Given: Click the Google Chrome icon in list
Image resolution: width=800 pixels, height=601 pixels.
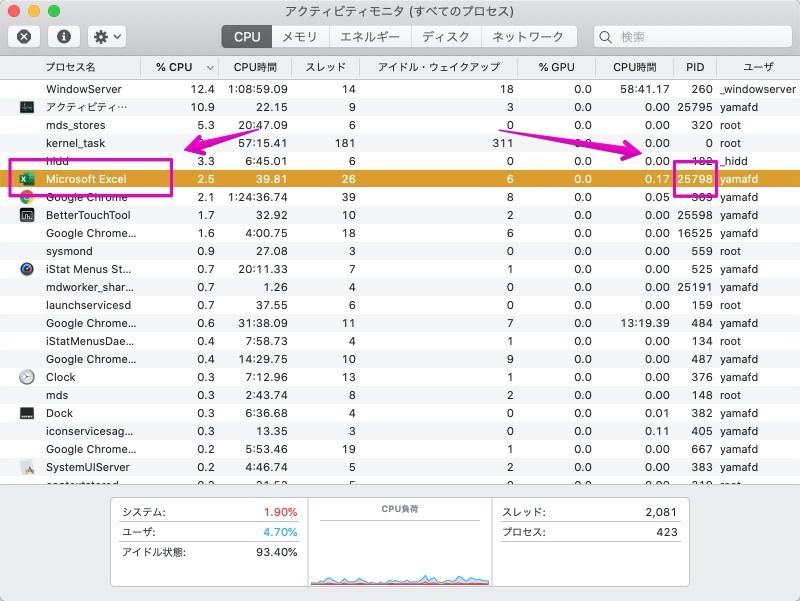Looking at the screenshot, I should click(27, 197).
